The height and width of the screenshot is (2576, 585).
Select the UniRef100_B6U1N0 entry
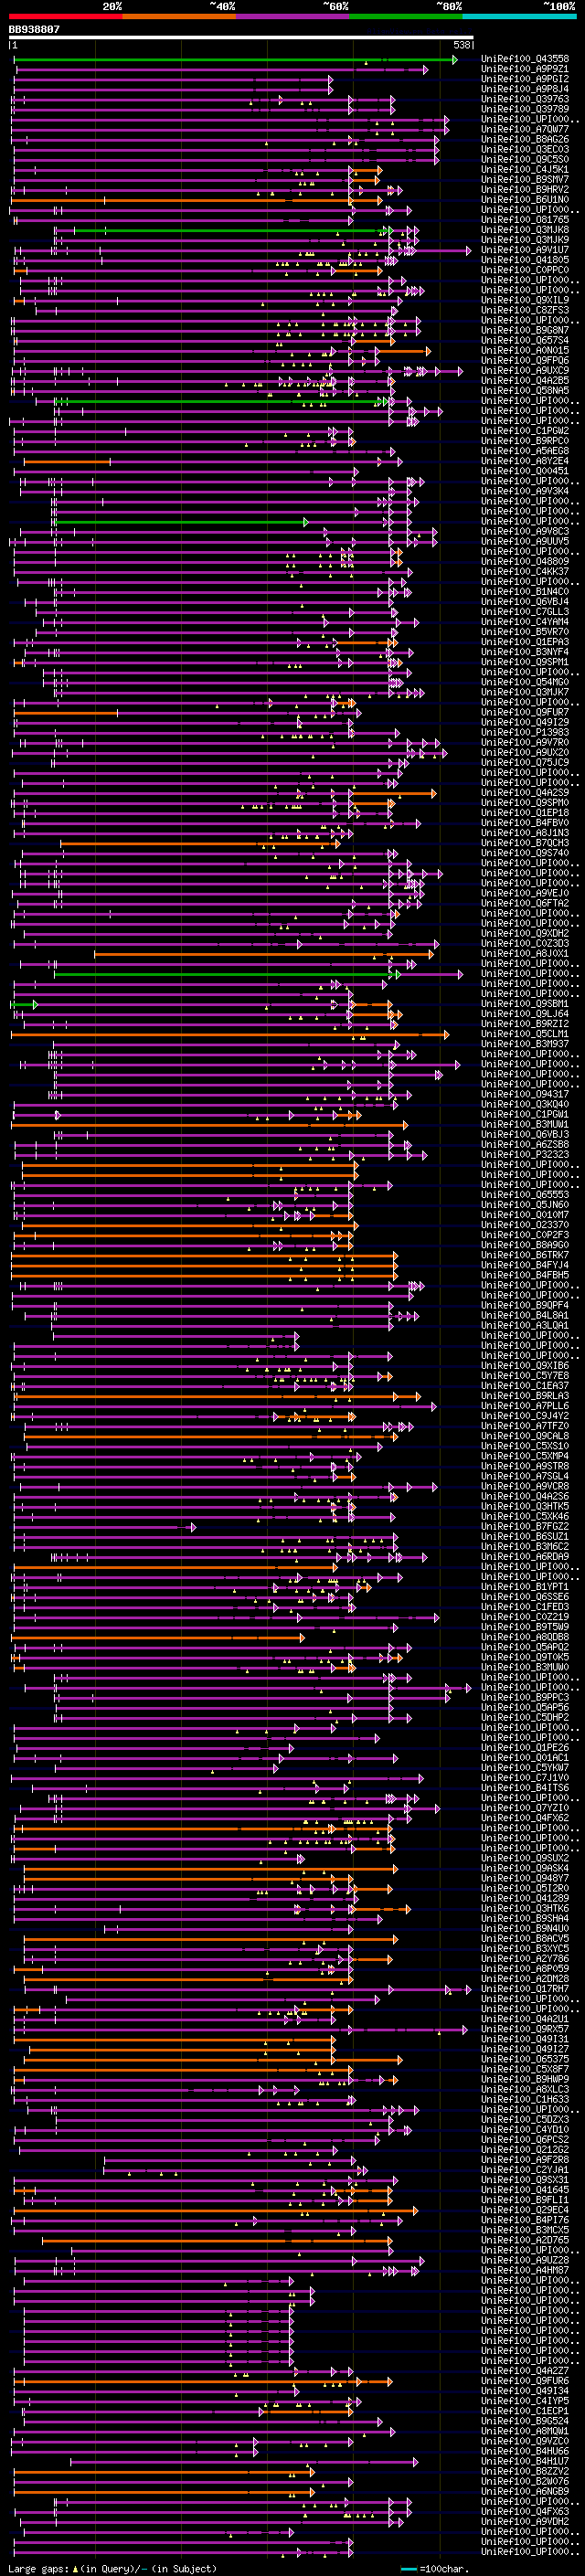tap(525, 199)
